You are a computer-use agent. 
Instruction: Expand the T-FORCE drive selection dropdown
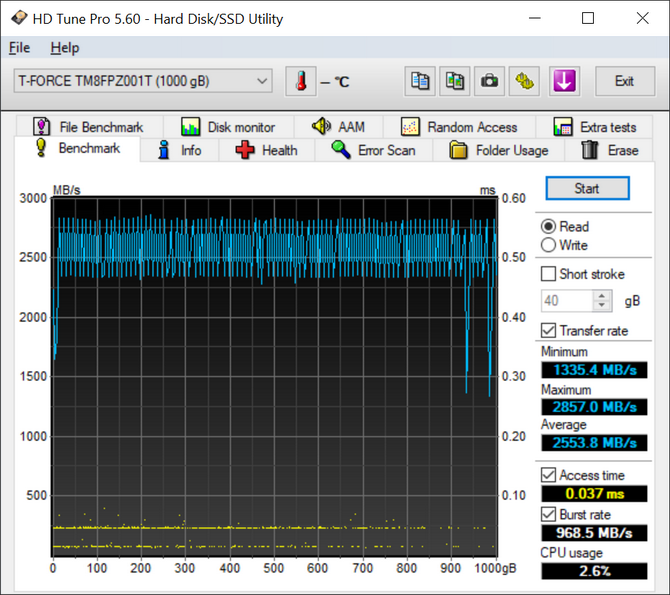[x=262, y=81]
